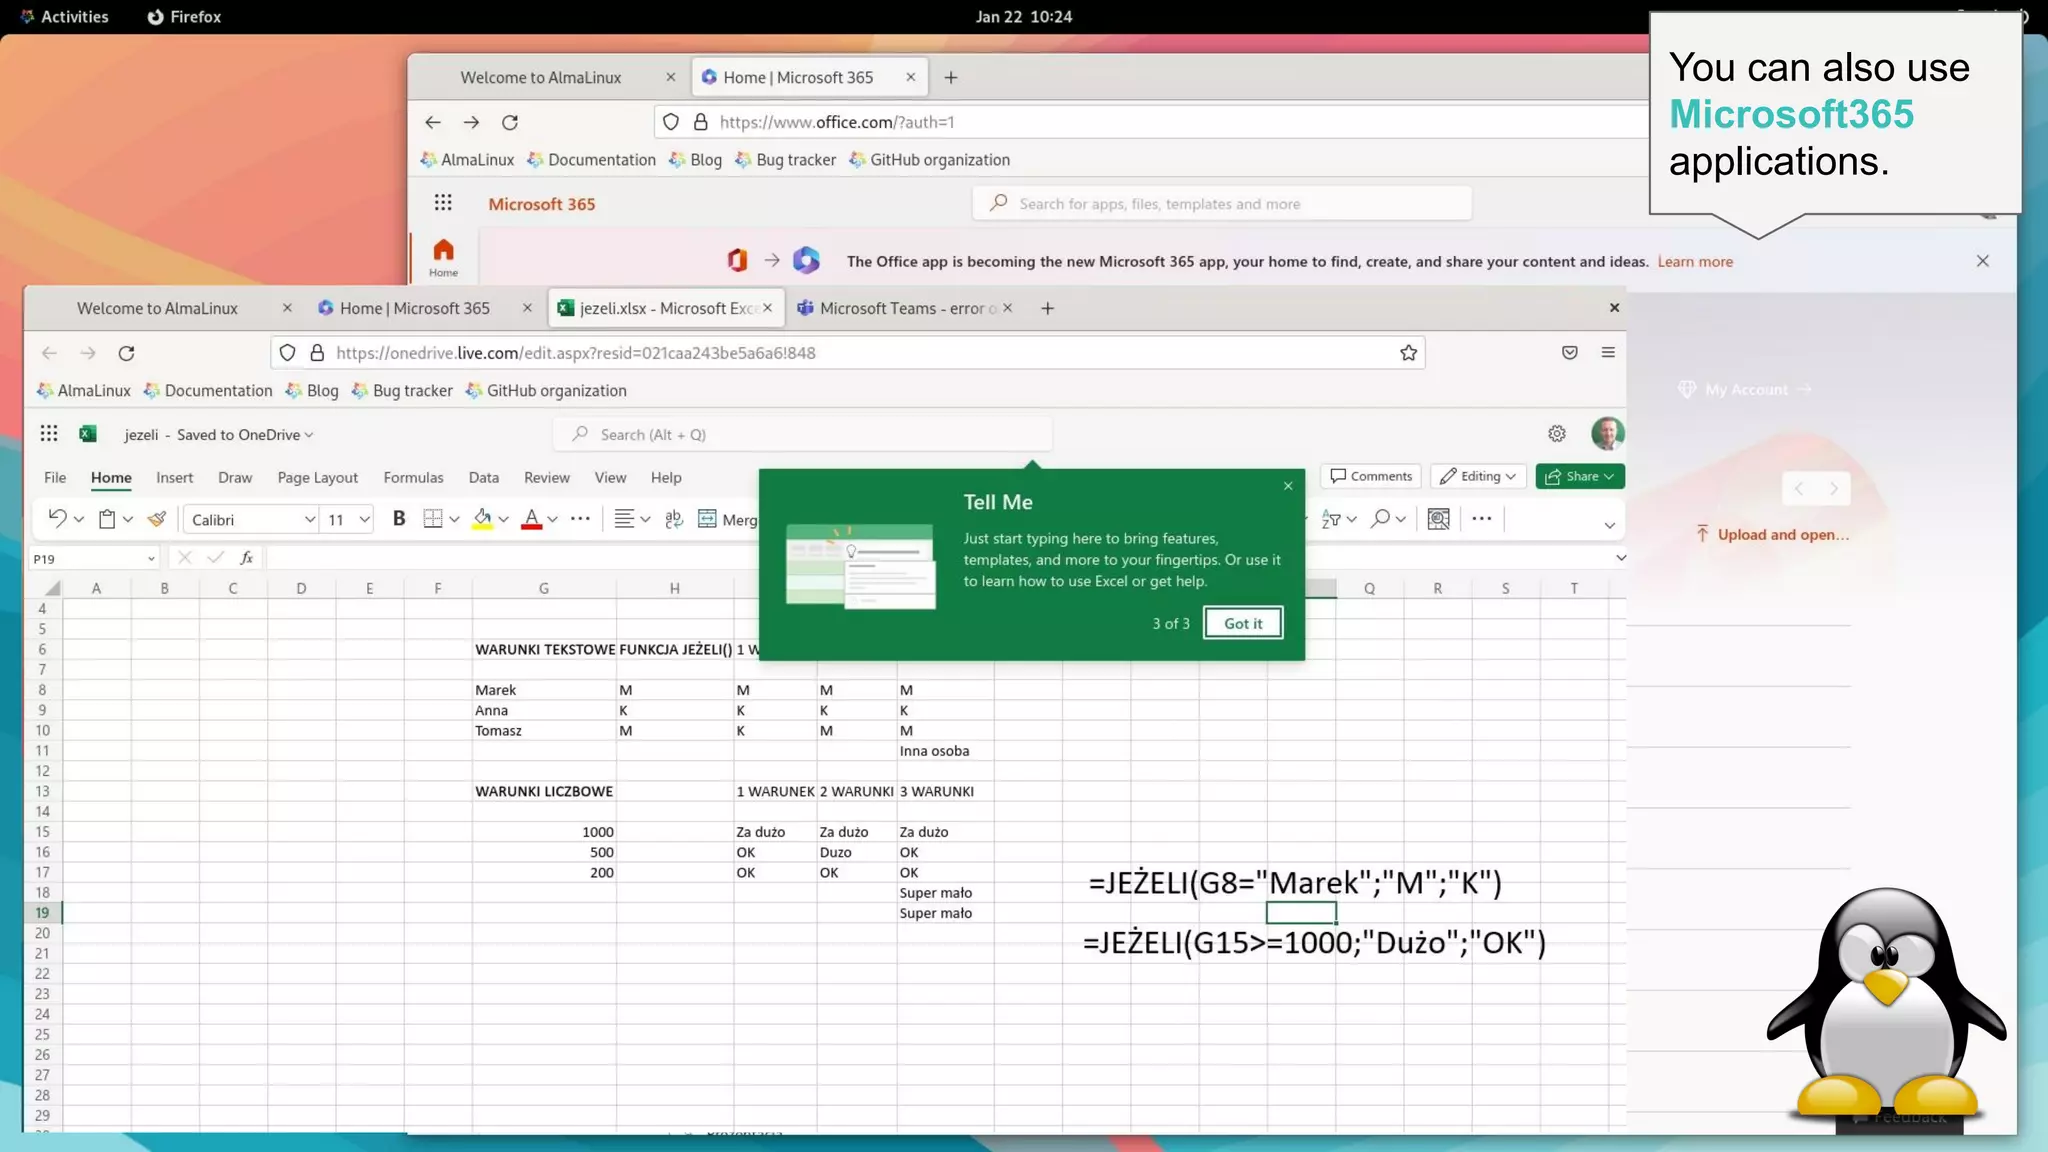Click the Paste clipboard icon

[107, 519]
